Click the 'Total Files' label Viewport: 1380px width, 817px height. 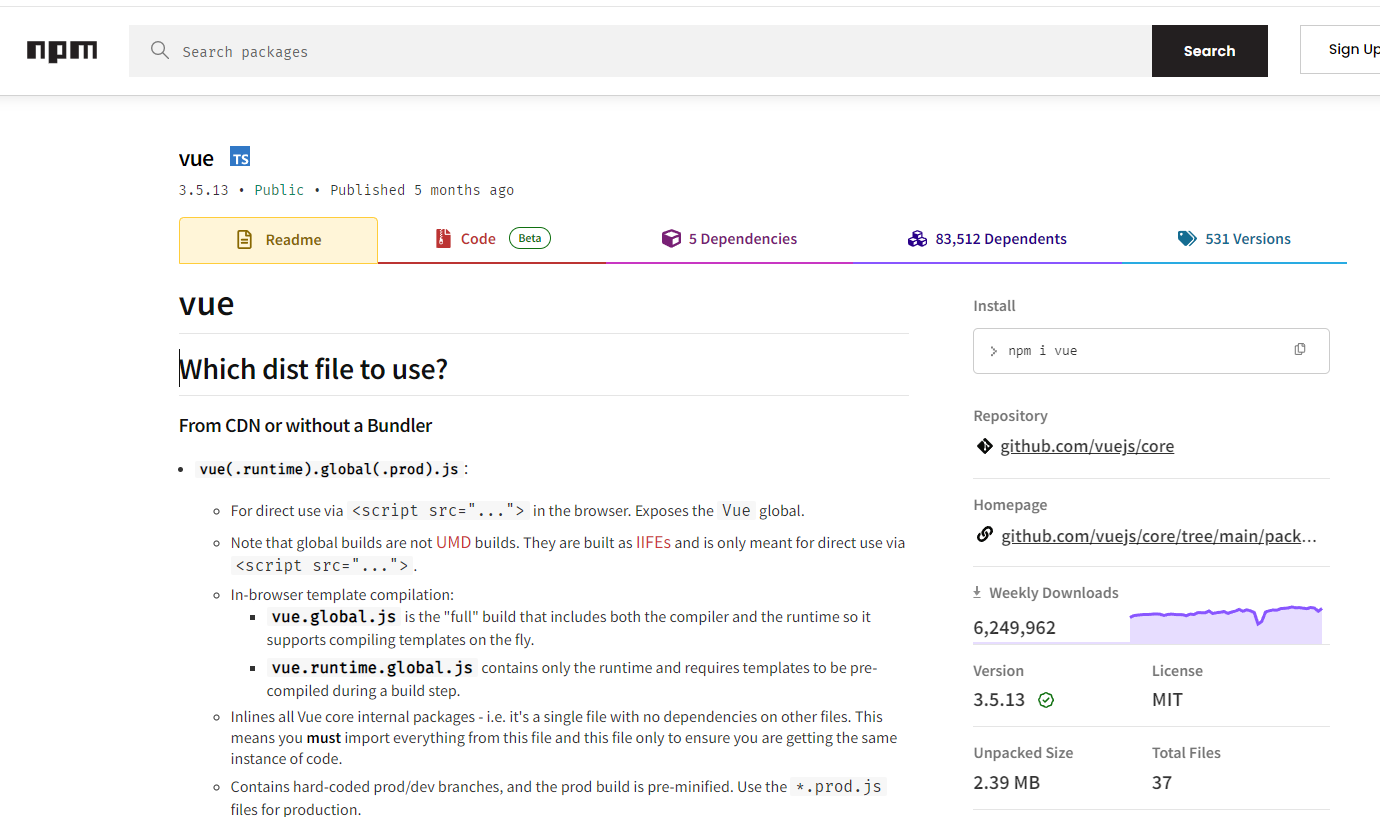click(x=1186, y=753)
